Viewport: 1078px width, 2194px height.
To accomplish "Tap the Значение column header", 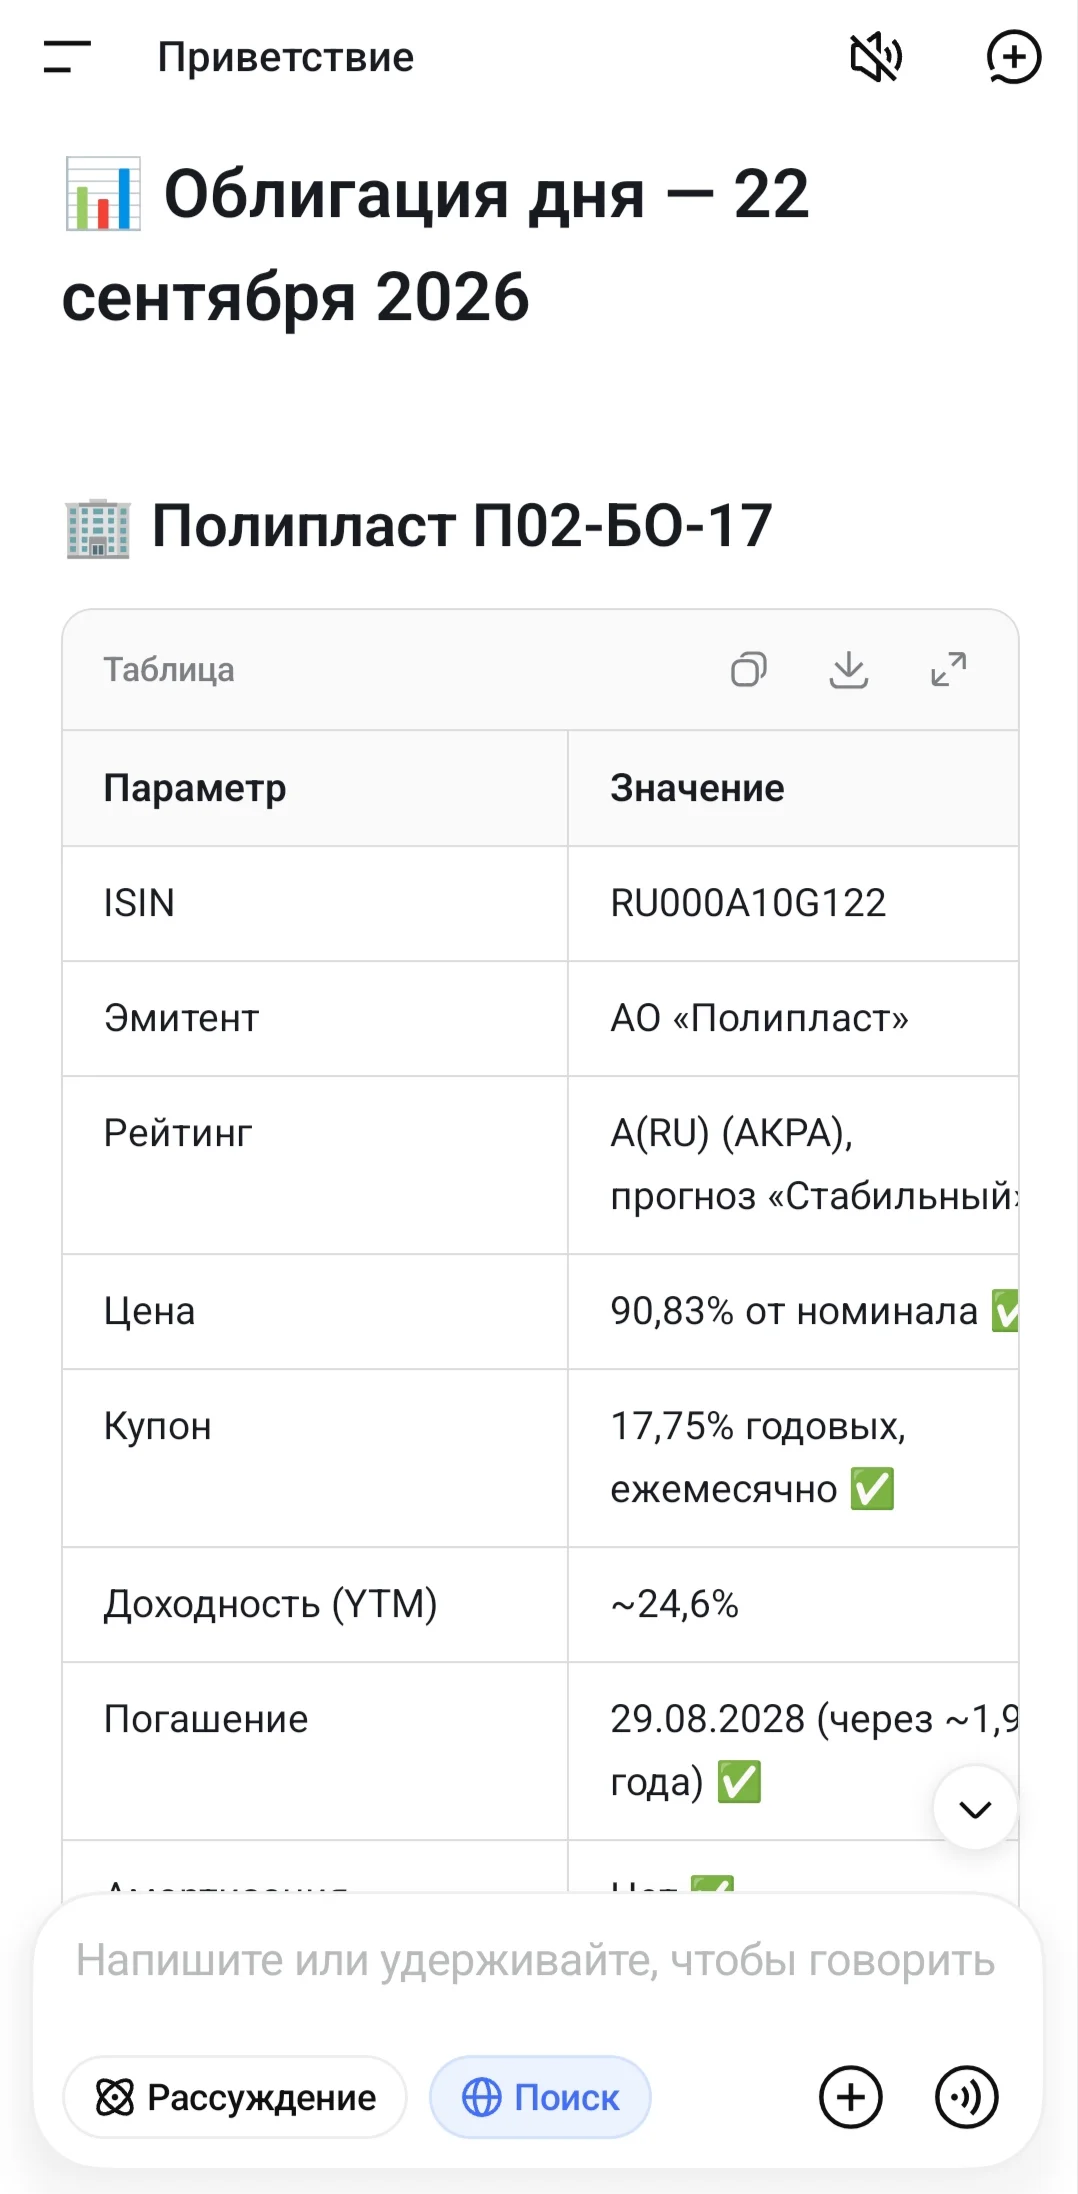I will click(x=697, y=788).
